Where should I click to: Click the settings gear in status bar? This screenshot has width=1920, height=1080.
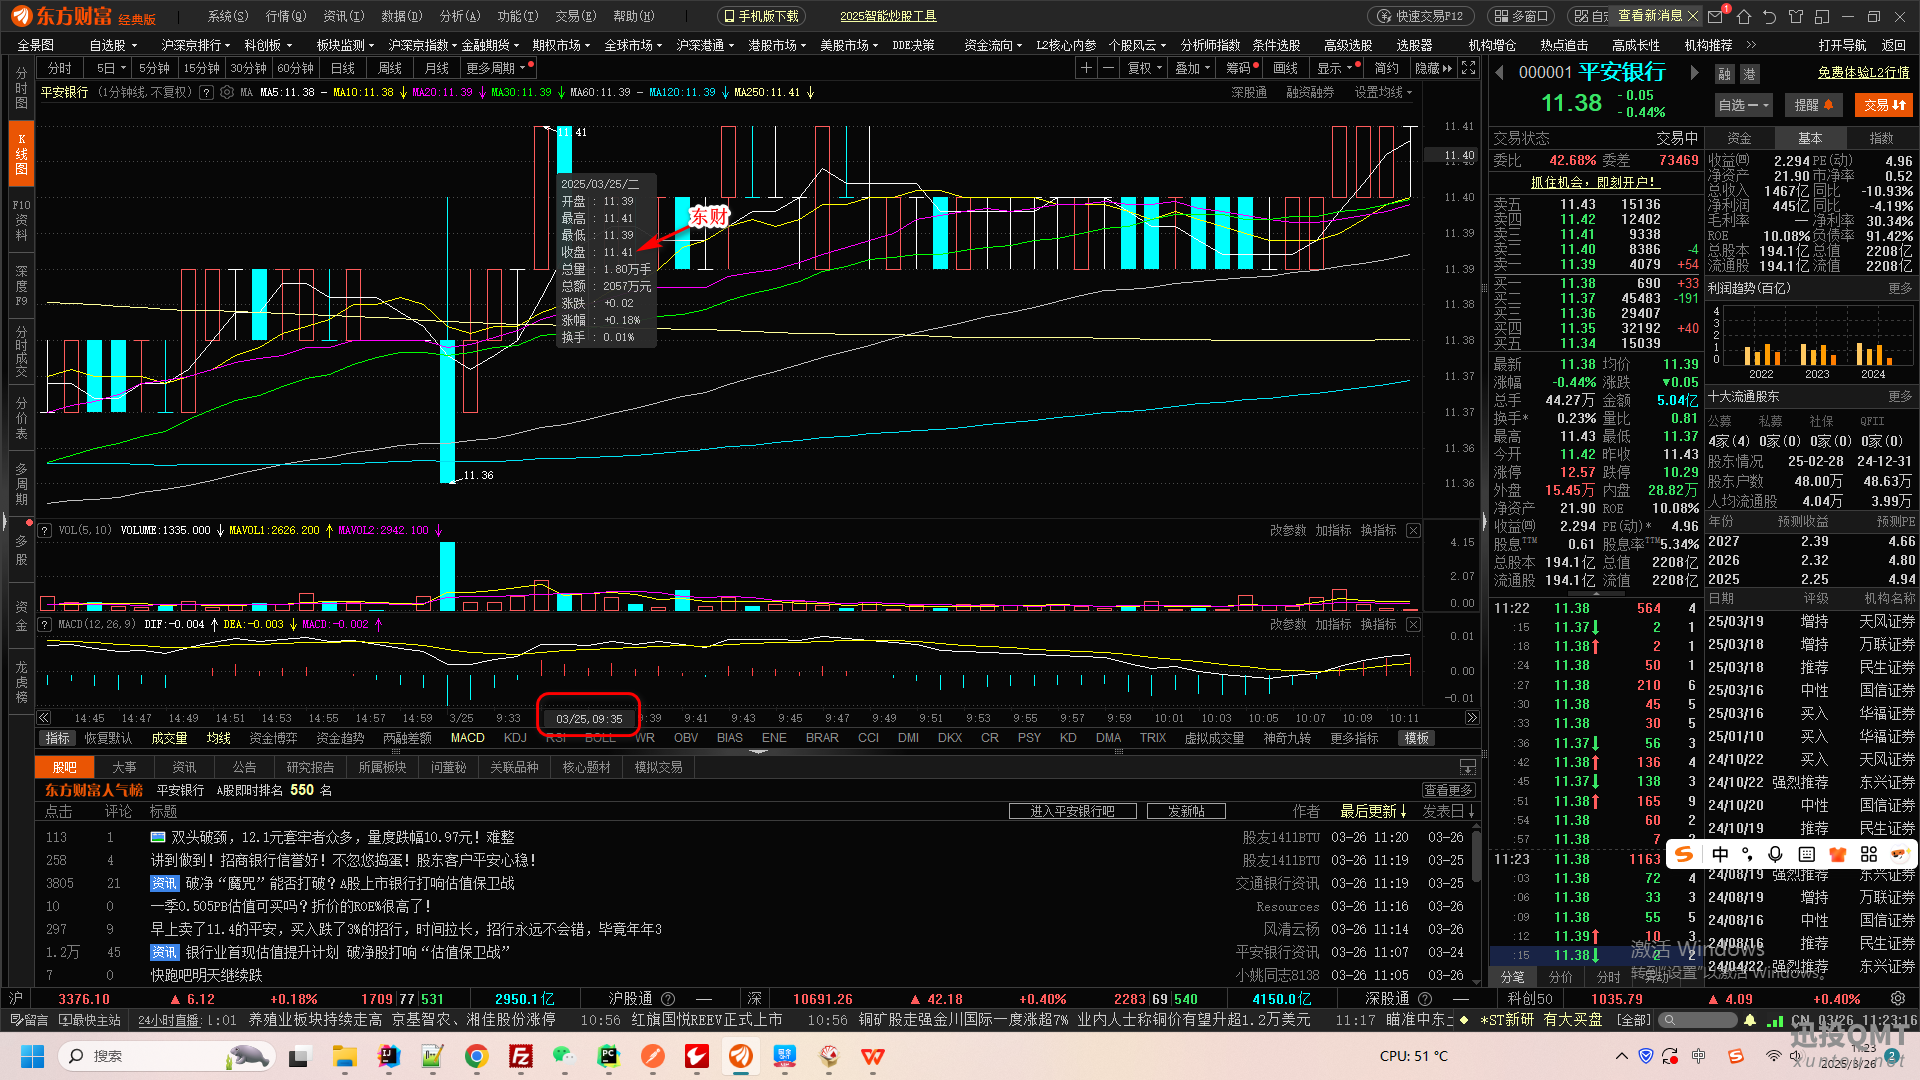click(1898, 998)
